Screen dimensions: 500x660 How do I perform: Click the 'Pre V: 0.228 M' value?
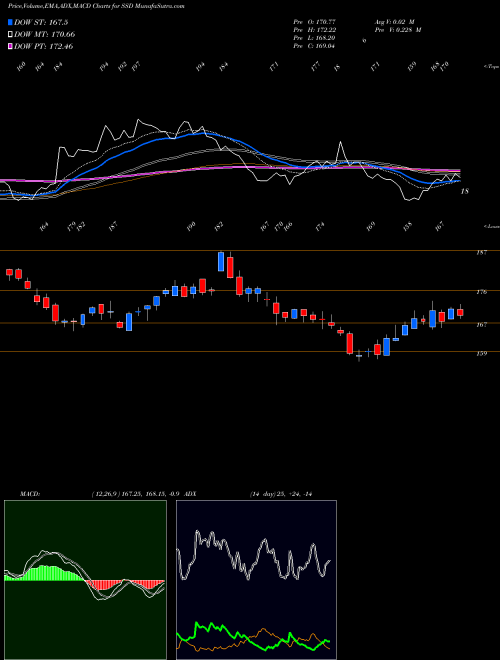398,30
